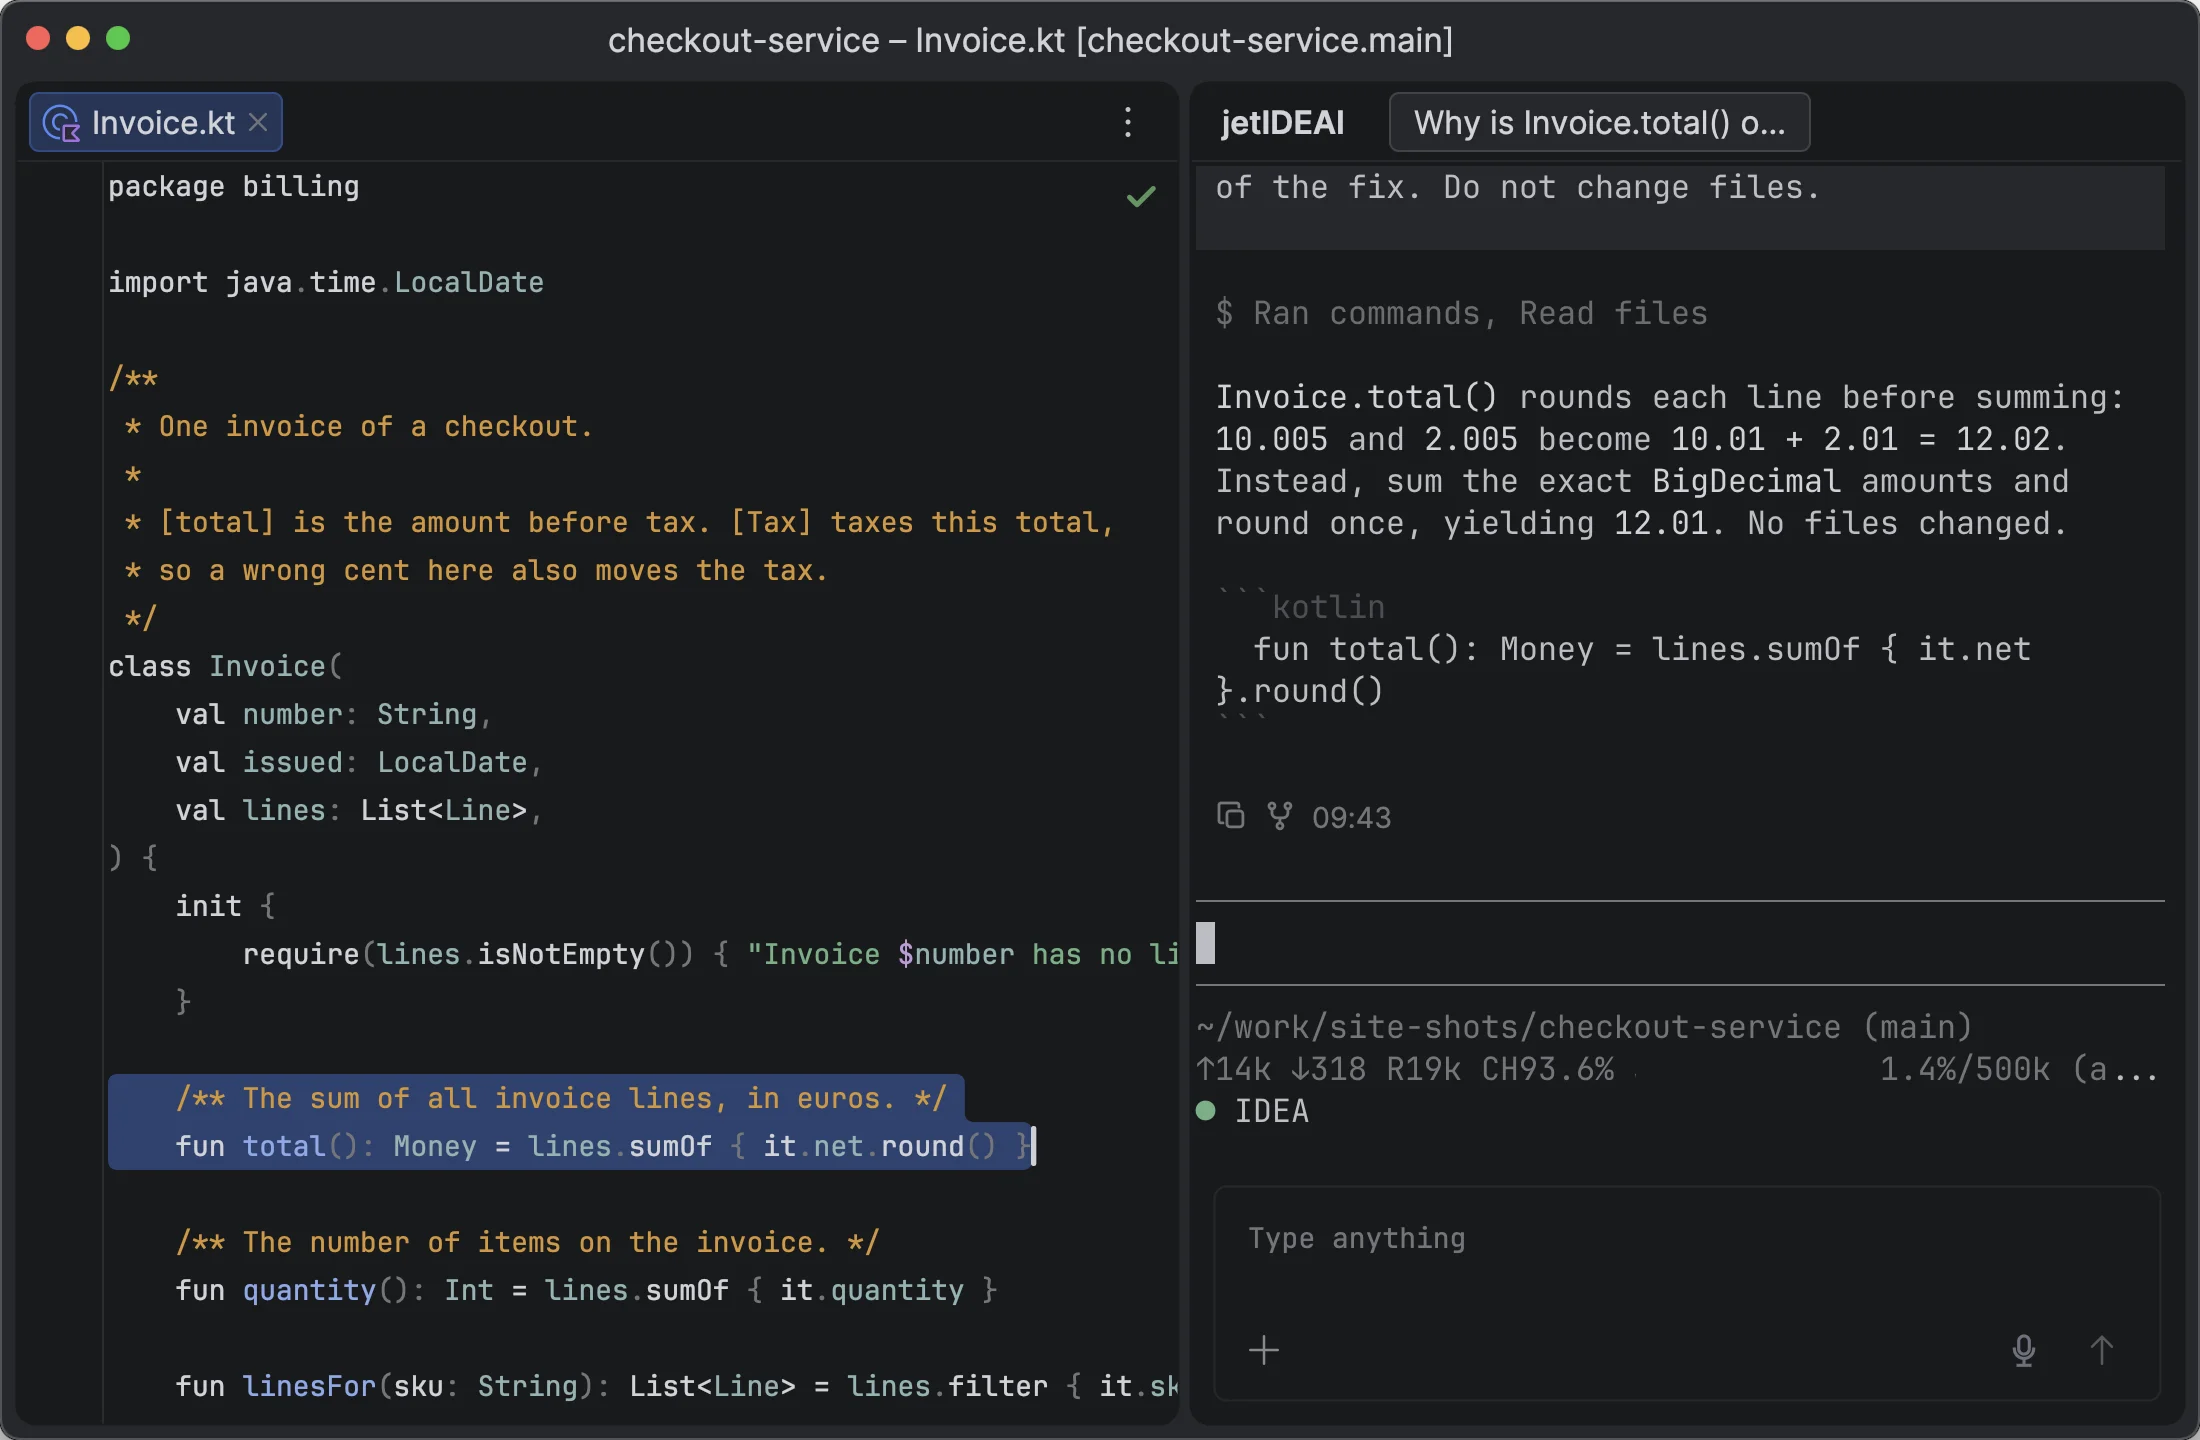Image resolution: width=2200 pixels, height=1440 pixels.
Task: Click the 'init {' block line
Action: click(x=225, y=907)
